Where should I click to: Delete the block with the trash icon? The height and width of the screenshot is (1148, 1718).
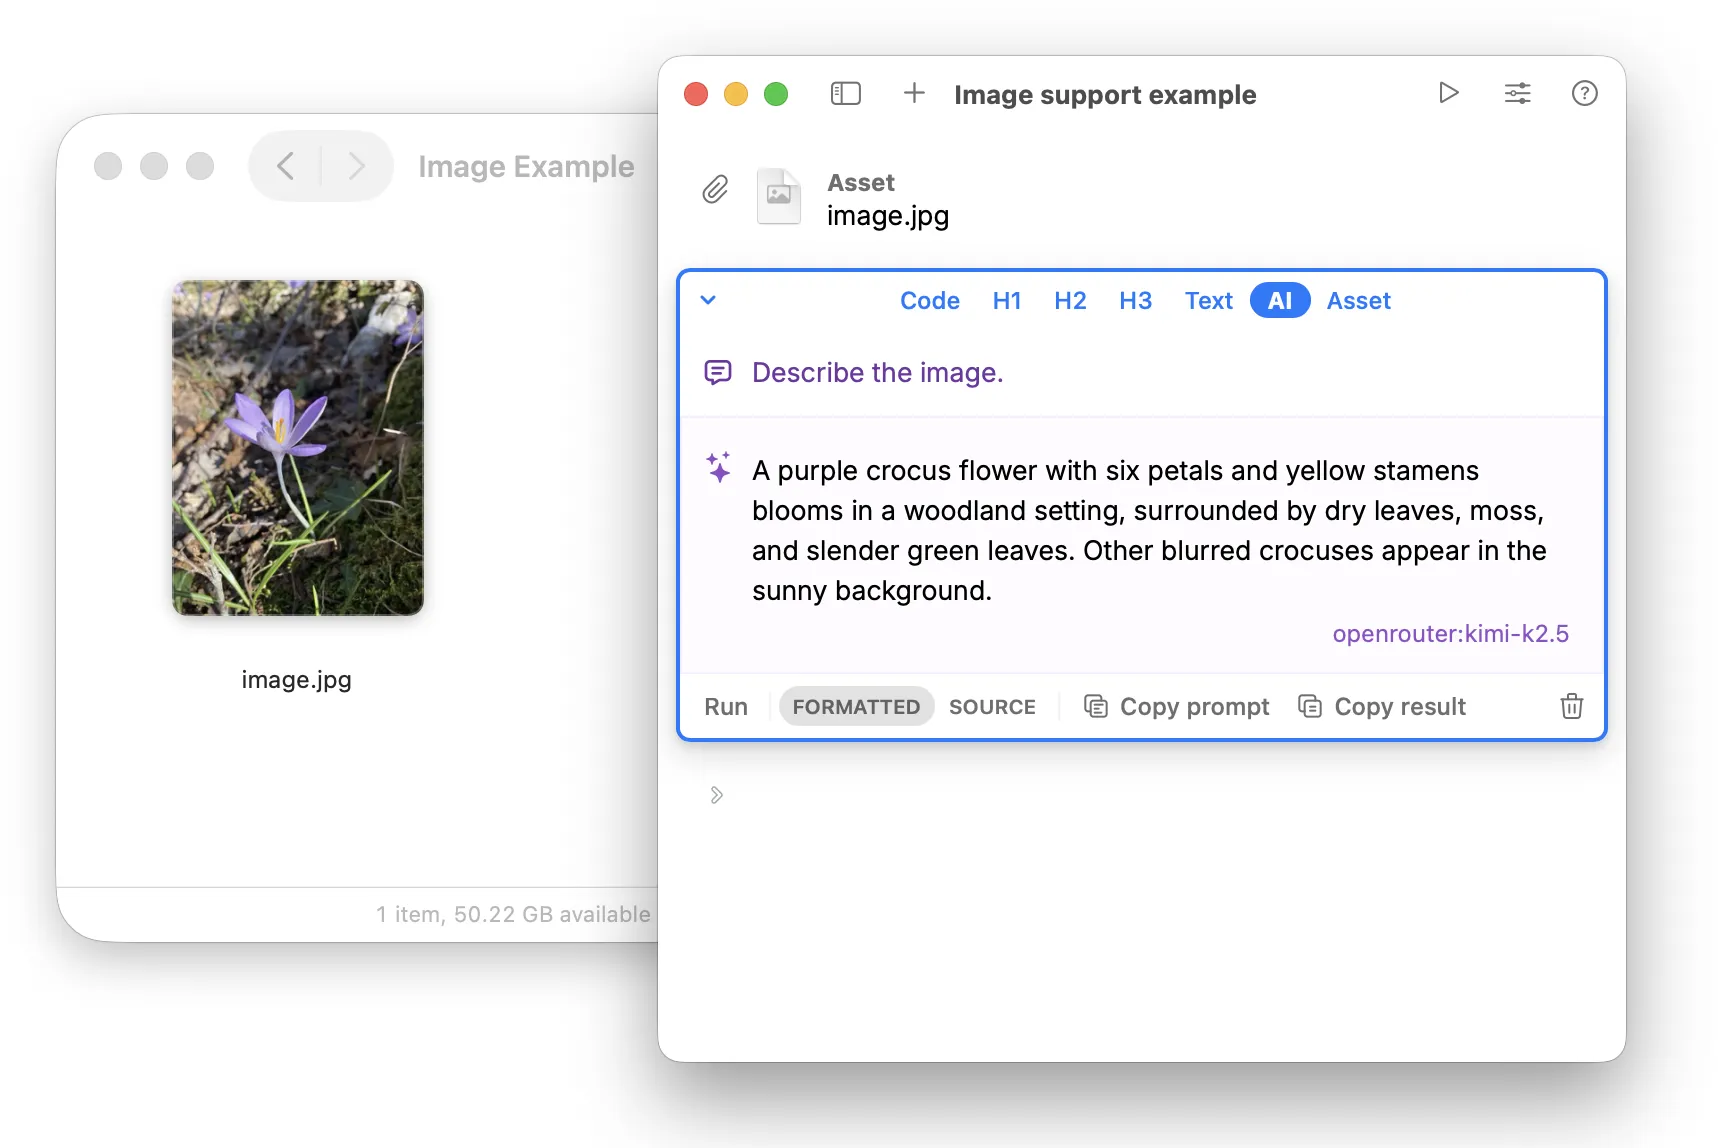(x=1571, y=706)
